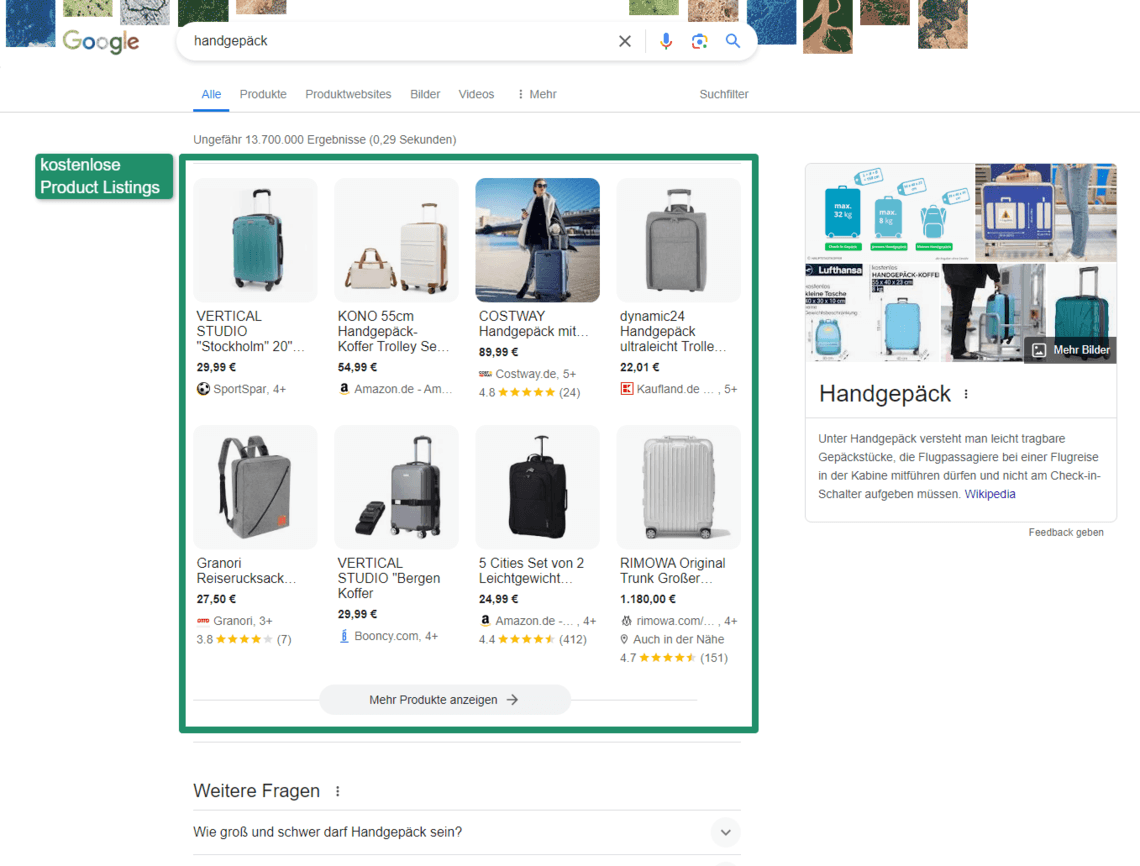Image resolution: width=1140 pixels, height=866 pixels.
Task: Click the Ungefähr 13.700.000 Ergebnisse result count
Action: pyautogui.click(x=324, y=140)
